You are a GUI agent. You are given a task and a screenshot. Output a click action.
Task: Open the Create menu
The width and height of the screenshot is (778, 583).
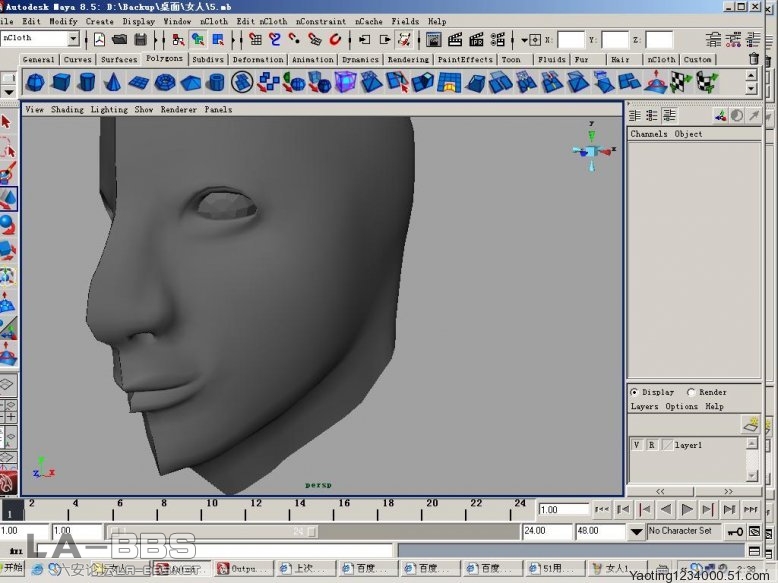tap(99, 21)
